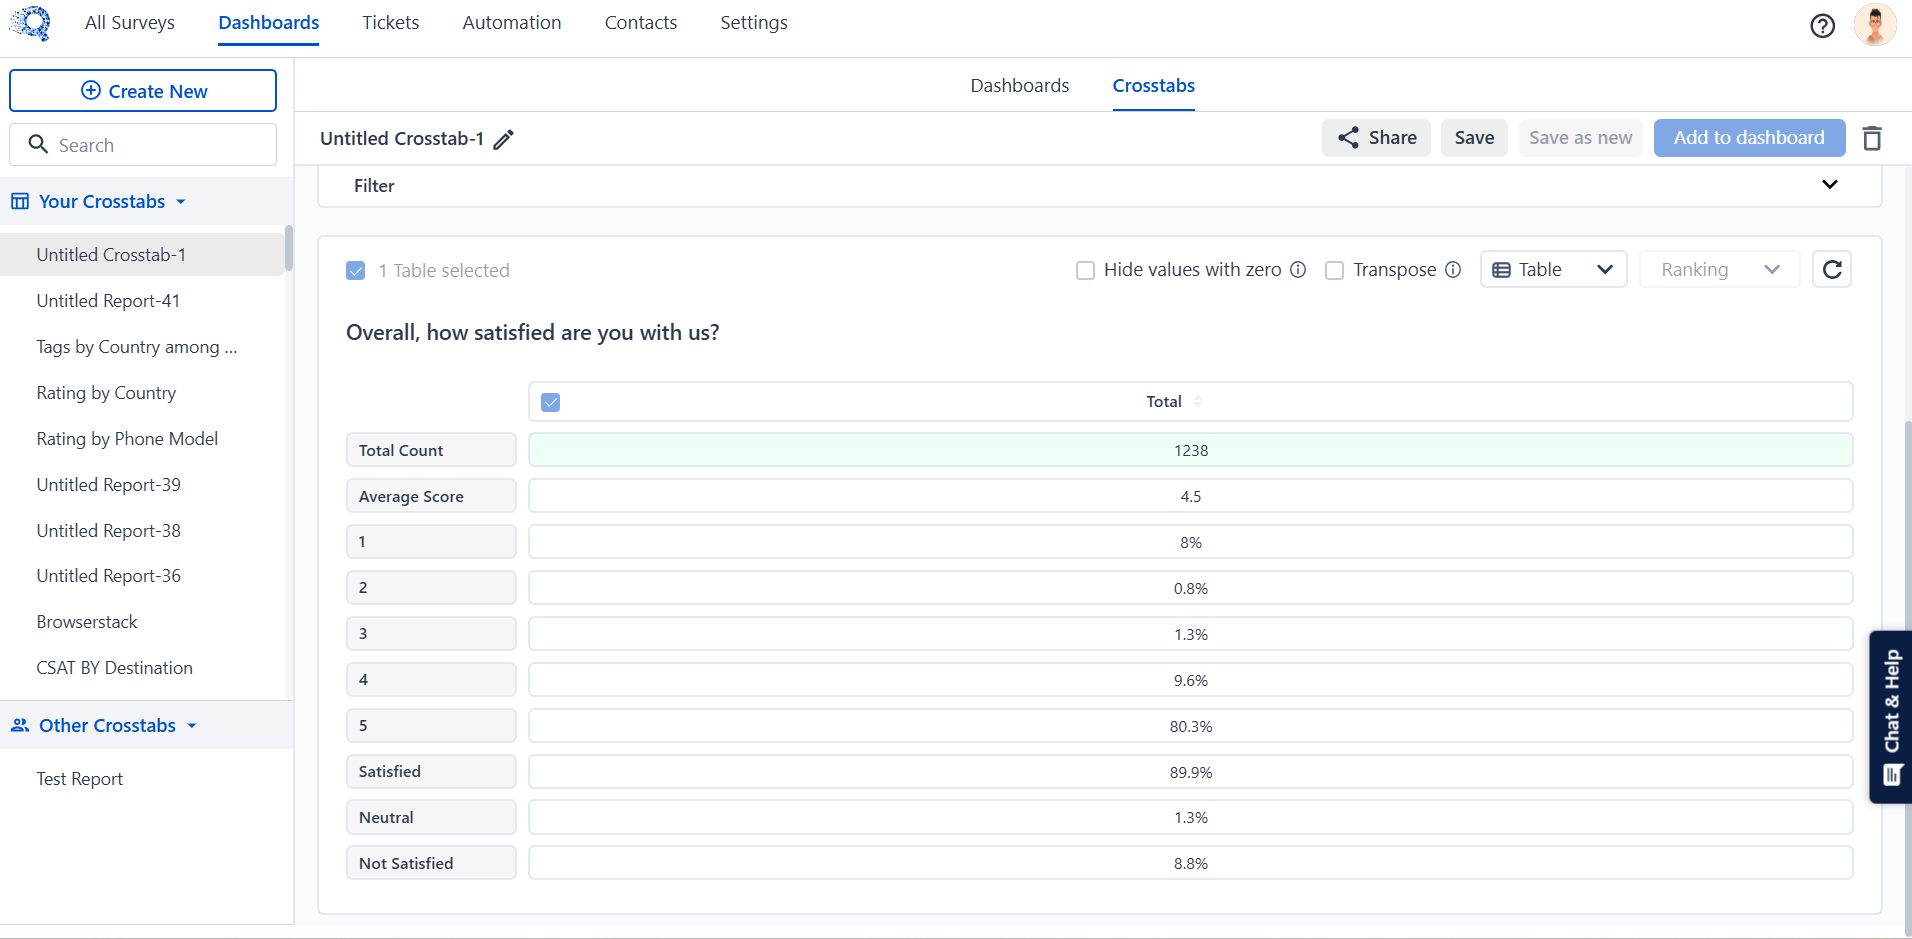Click the crosstab Search input field
This screenshot has width=1912, height=939.
[x=143, y=145]
